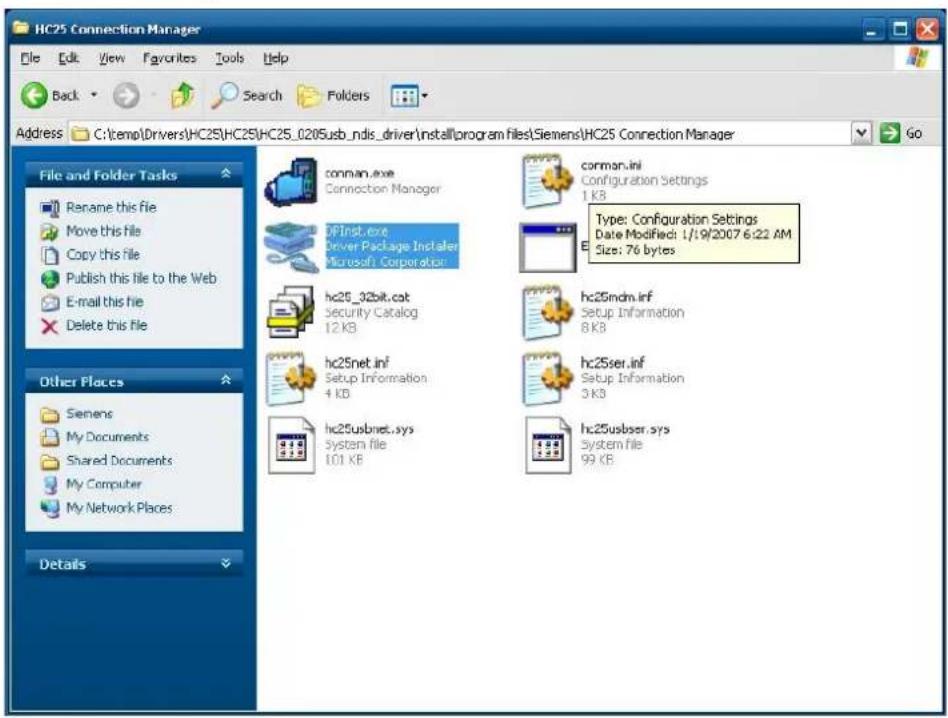Viewport: 948px width, 718px height.
Task: Open the Back history dropdown arrow
Action: click(x=94, y=95)
